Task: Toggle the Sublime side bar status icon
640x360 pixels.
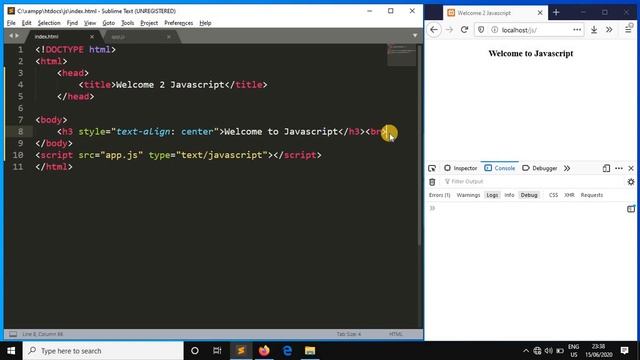Action: tap(13, 334)
